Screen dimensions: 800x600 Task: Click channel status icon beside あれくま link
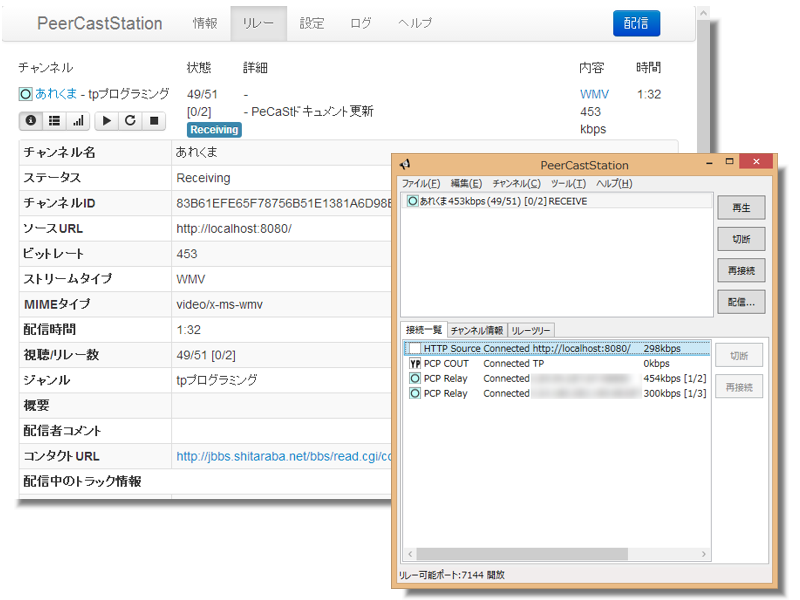(26, 94)
